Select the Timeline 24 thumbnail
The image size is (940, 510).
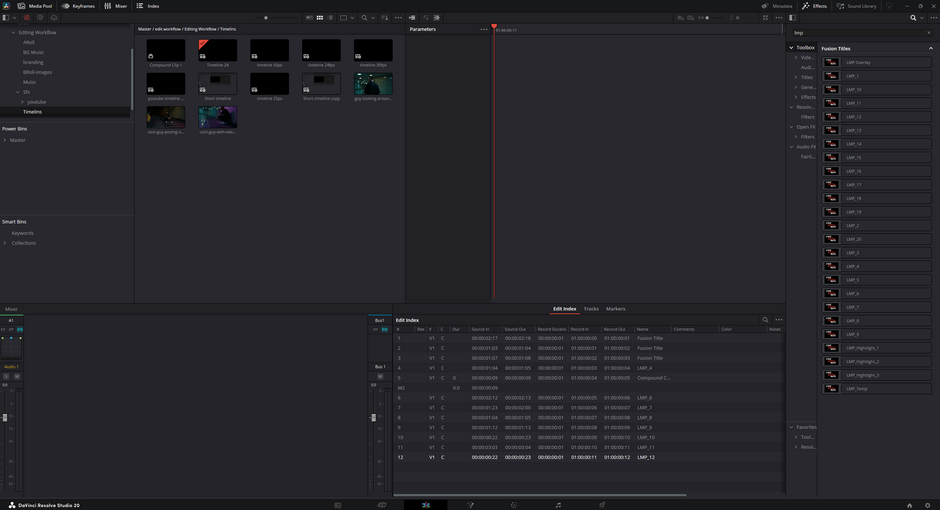point(218,50)
